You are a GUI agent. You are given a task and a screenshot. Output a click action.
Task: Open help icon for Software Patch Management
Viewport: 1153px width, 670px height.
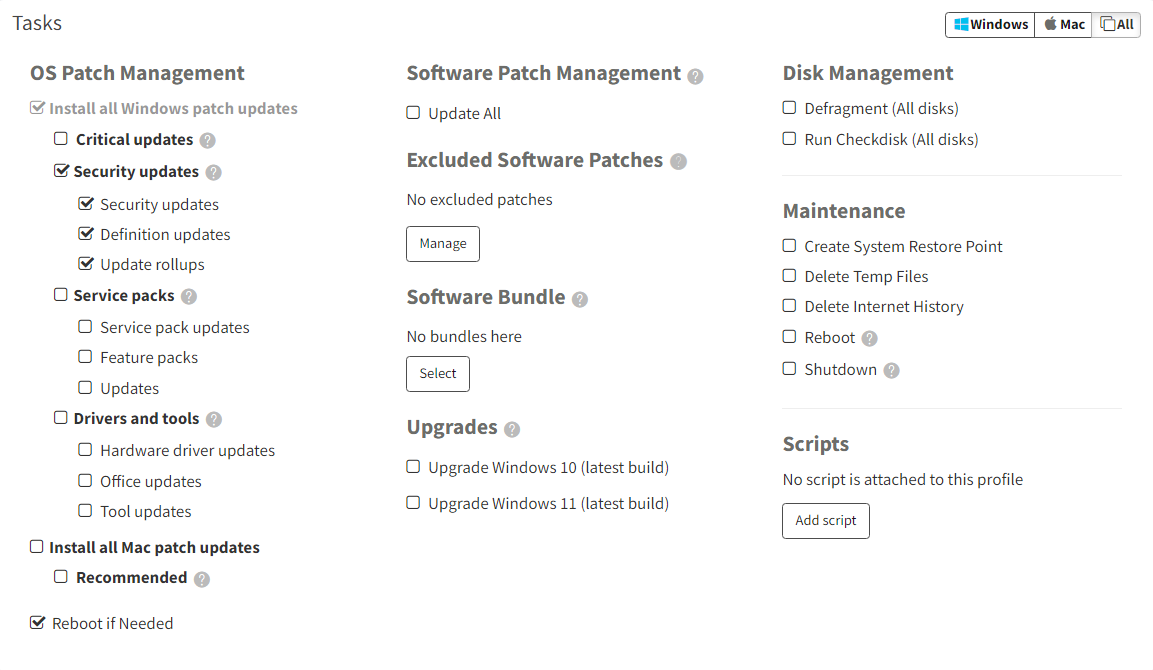[x=695, y=76]
